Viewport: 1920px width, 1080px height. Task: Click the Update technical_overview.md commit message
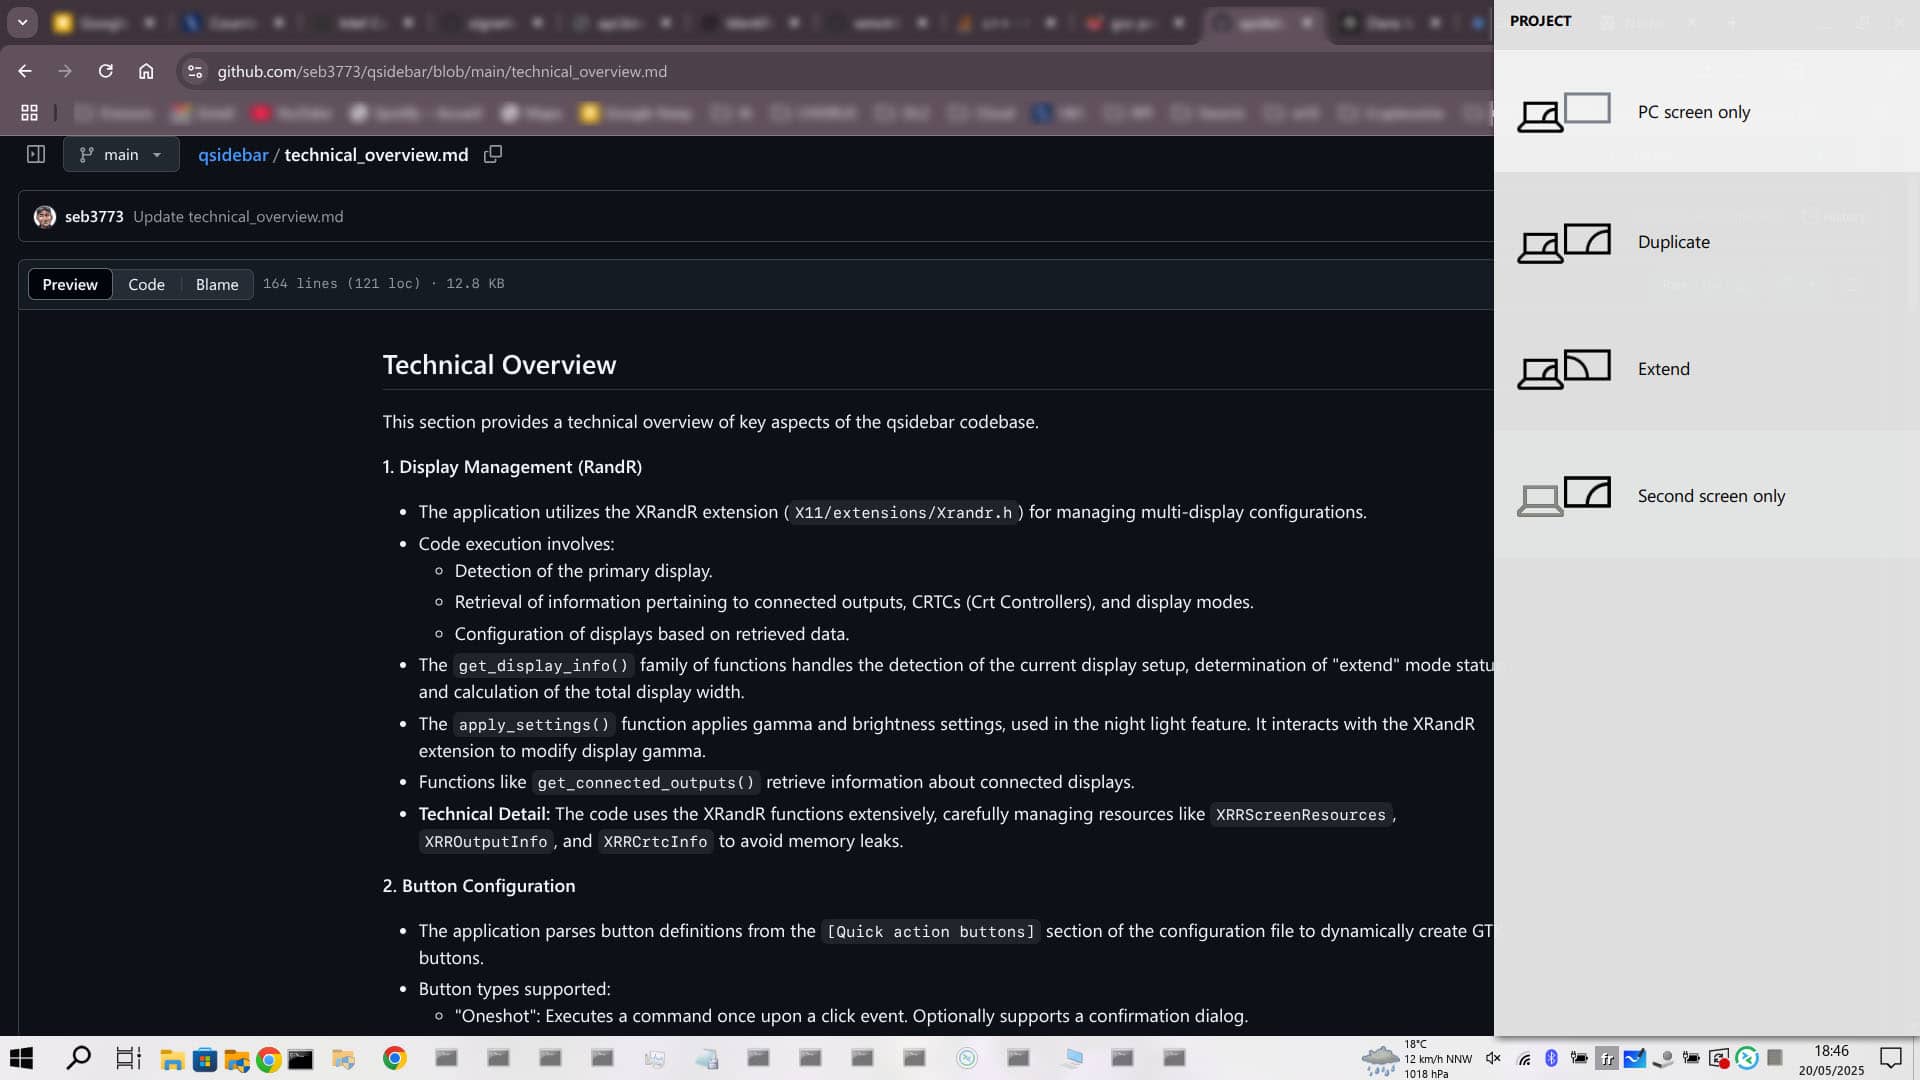tap(238, 216)
